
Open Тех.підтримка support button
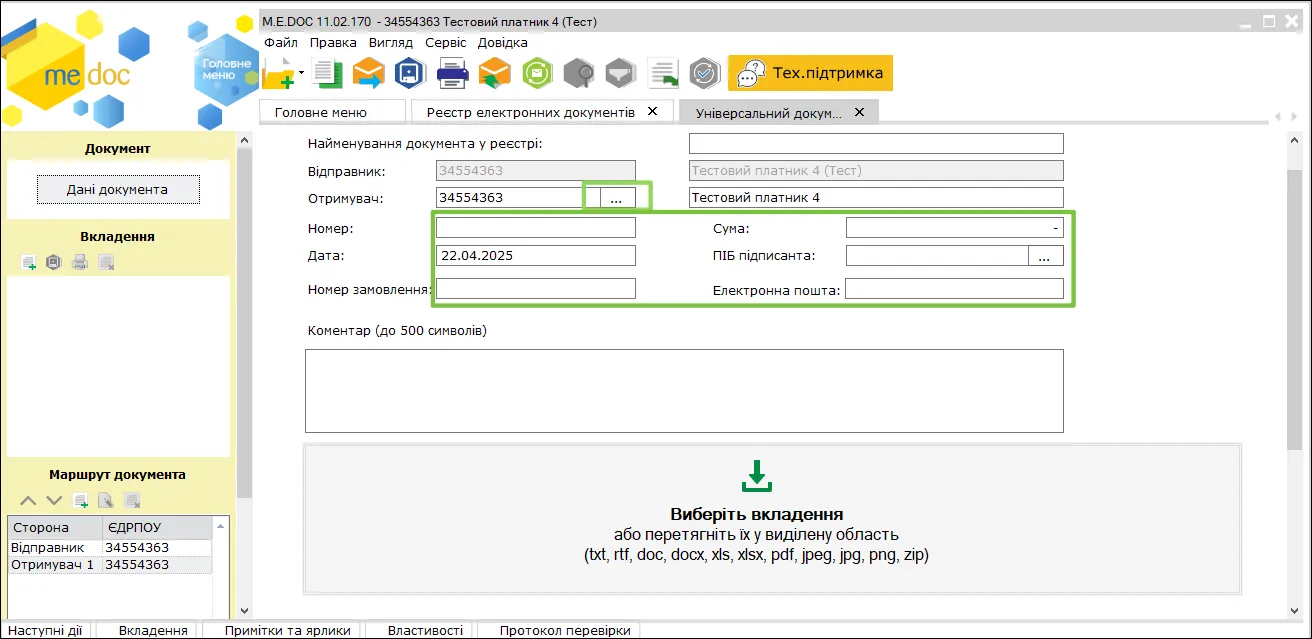pos(810,73)
